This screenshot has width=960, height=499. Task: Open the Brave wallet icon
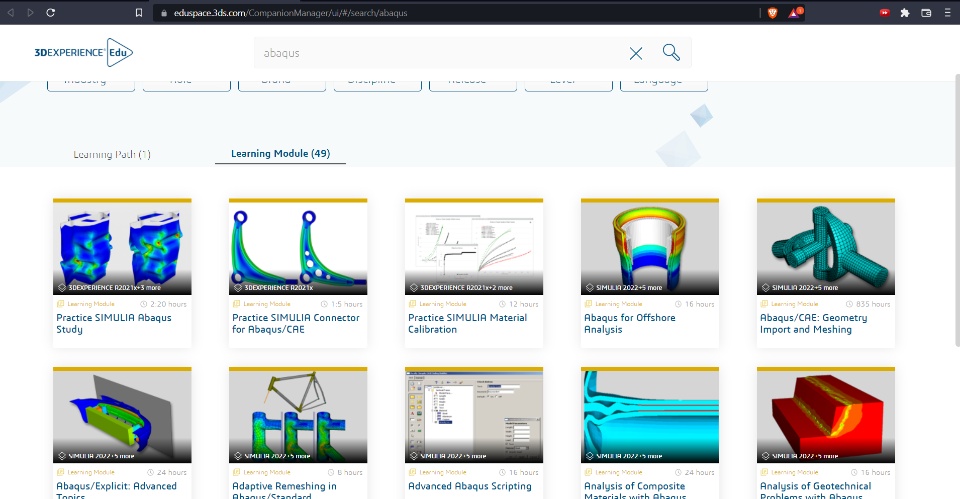[x=926, y=12]
